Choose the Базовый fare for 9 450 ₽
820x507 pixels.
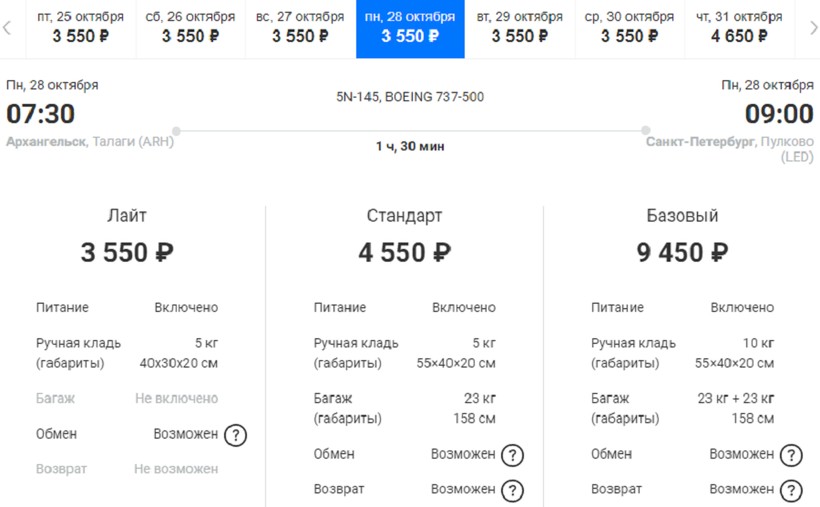click(x=682, y=253)
